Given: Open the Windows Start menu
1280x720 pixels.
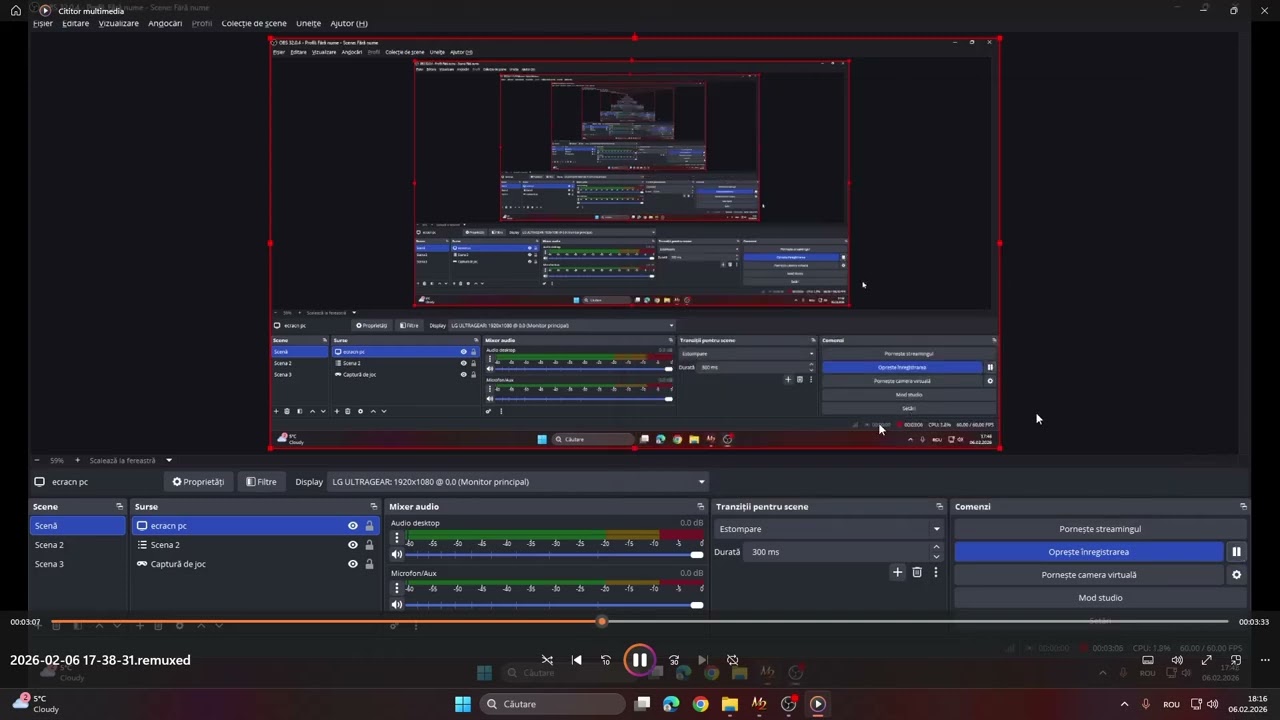Looking at the screenshot, I should coord(463,704).
